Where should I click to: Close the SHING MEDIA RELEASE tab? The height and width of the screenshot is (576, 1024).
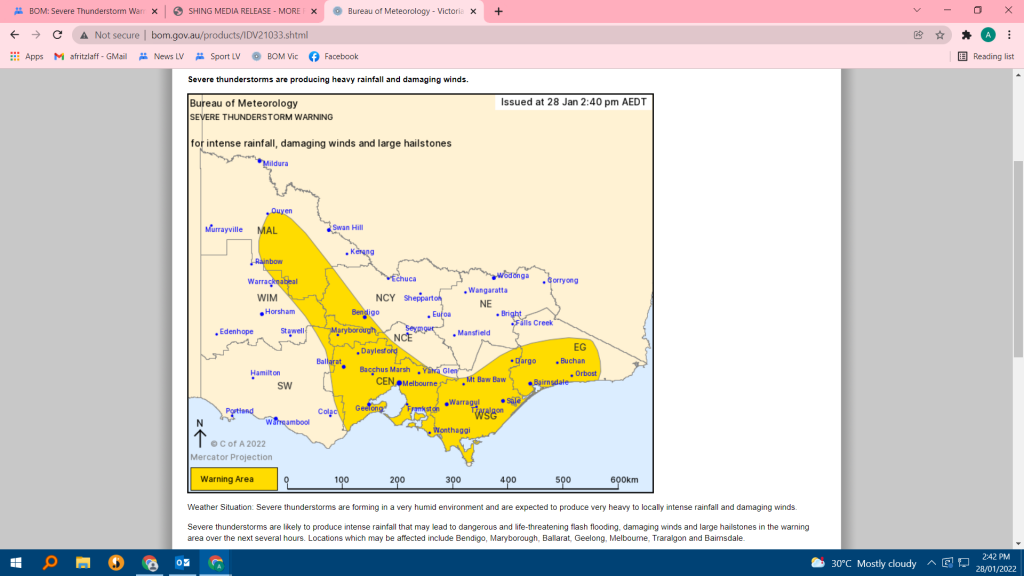coord(314,11)
